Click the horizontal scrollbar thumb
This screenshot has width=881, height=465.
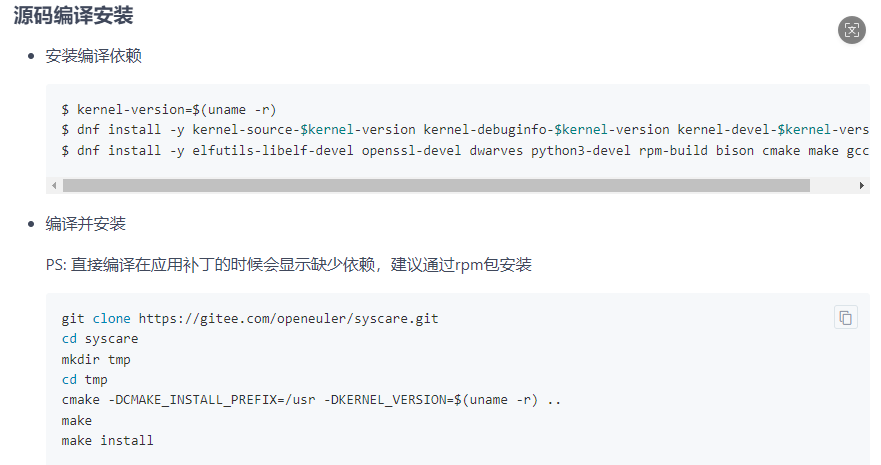435,185
